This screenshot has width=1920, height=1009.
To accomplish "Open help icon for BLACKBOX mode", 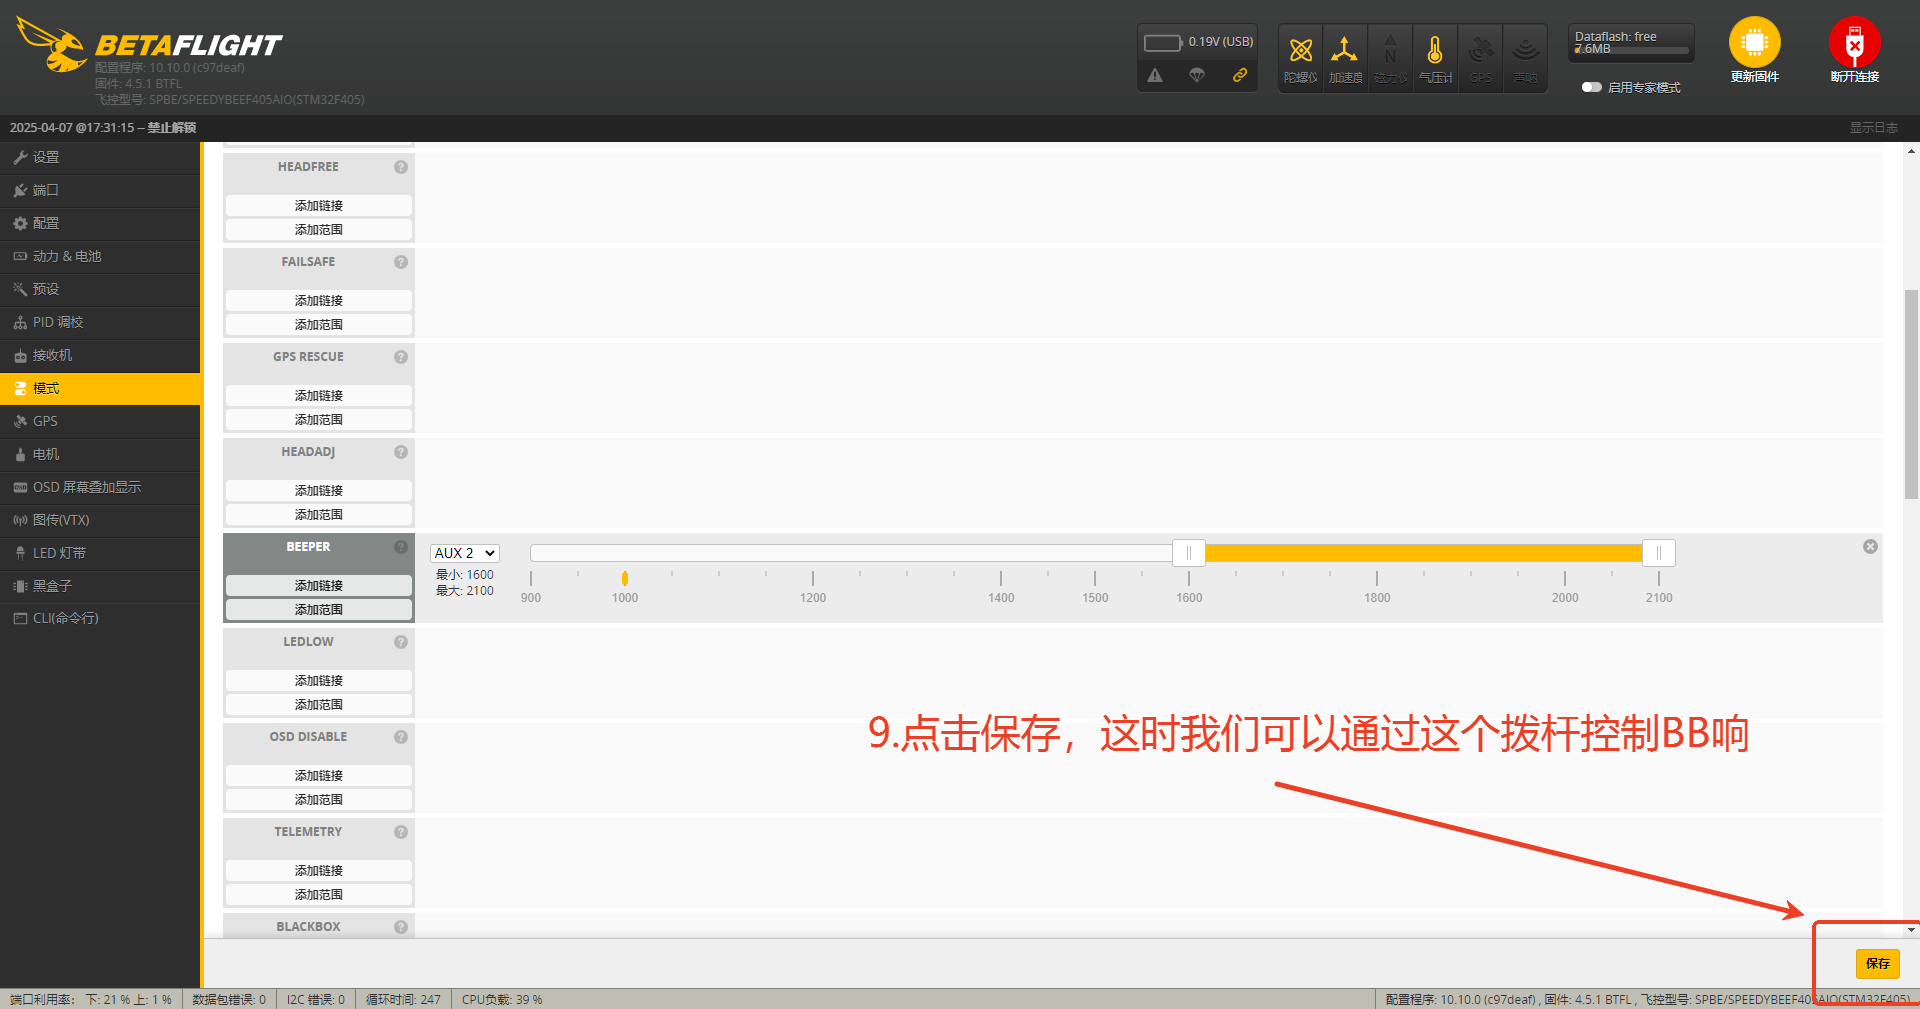I will coord(401,927).
